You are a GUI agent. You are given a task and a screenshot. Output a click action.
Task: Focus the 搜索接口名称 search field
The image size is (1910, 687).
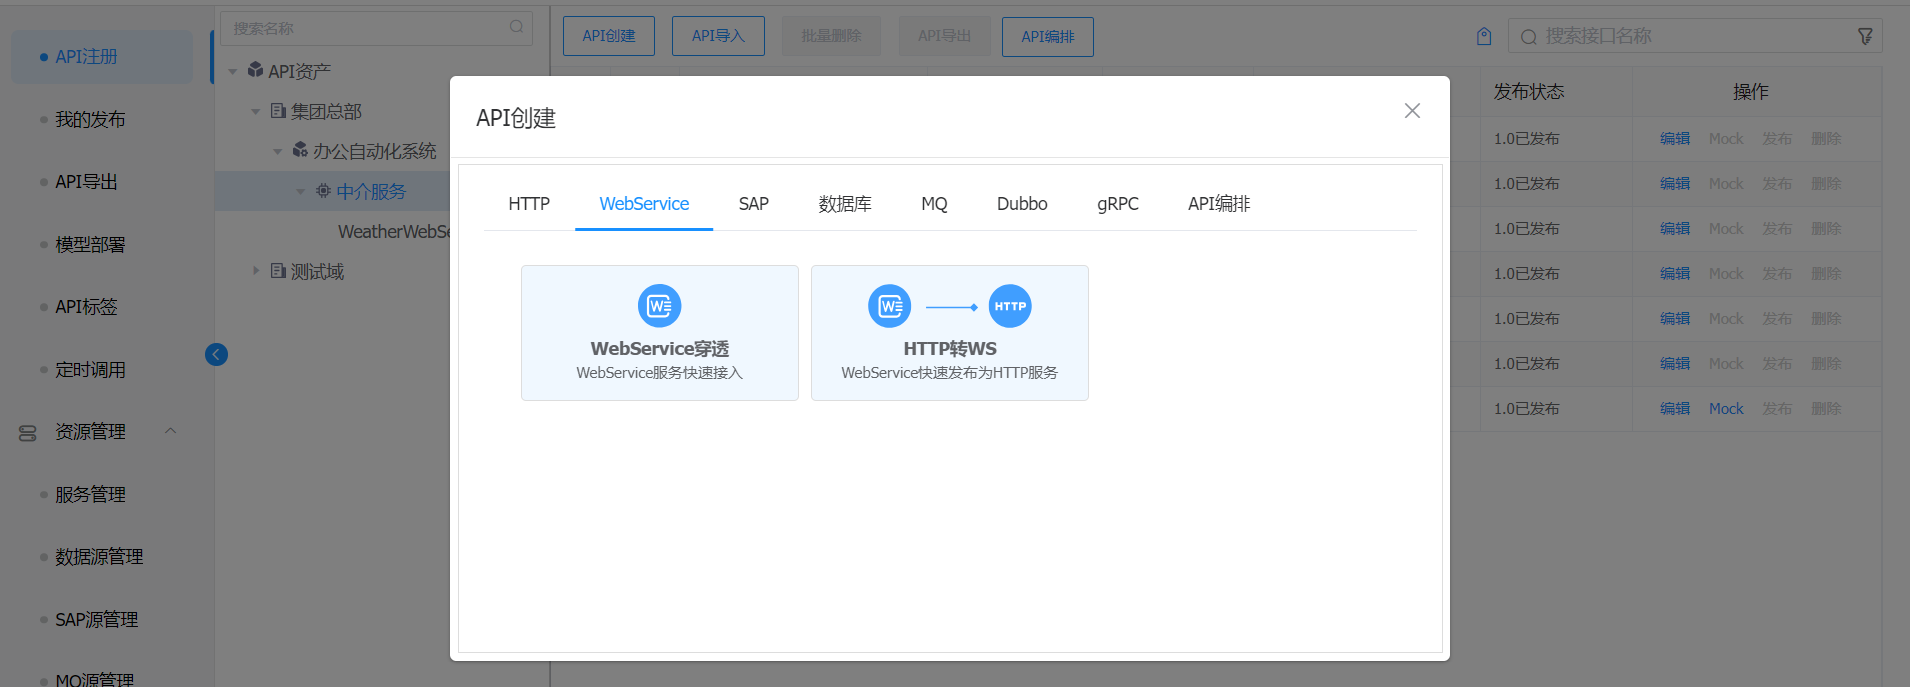(1690, 36)
